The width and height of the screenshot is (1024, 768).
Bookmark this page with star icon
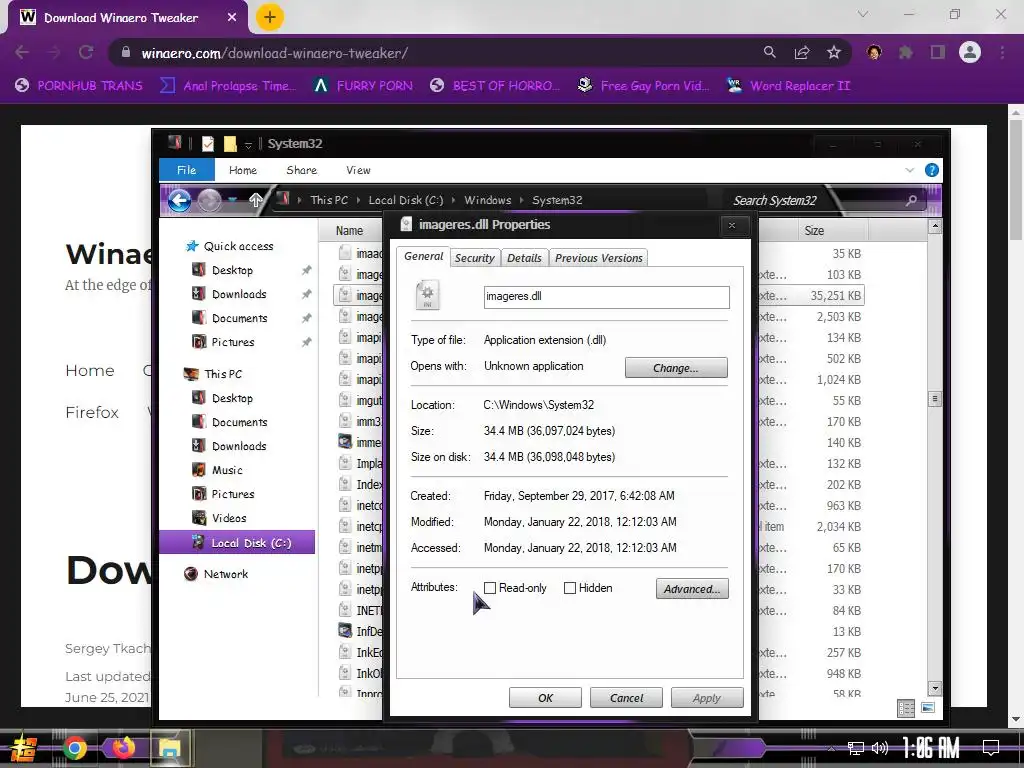pyautogui.click(x=834, y=52)
